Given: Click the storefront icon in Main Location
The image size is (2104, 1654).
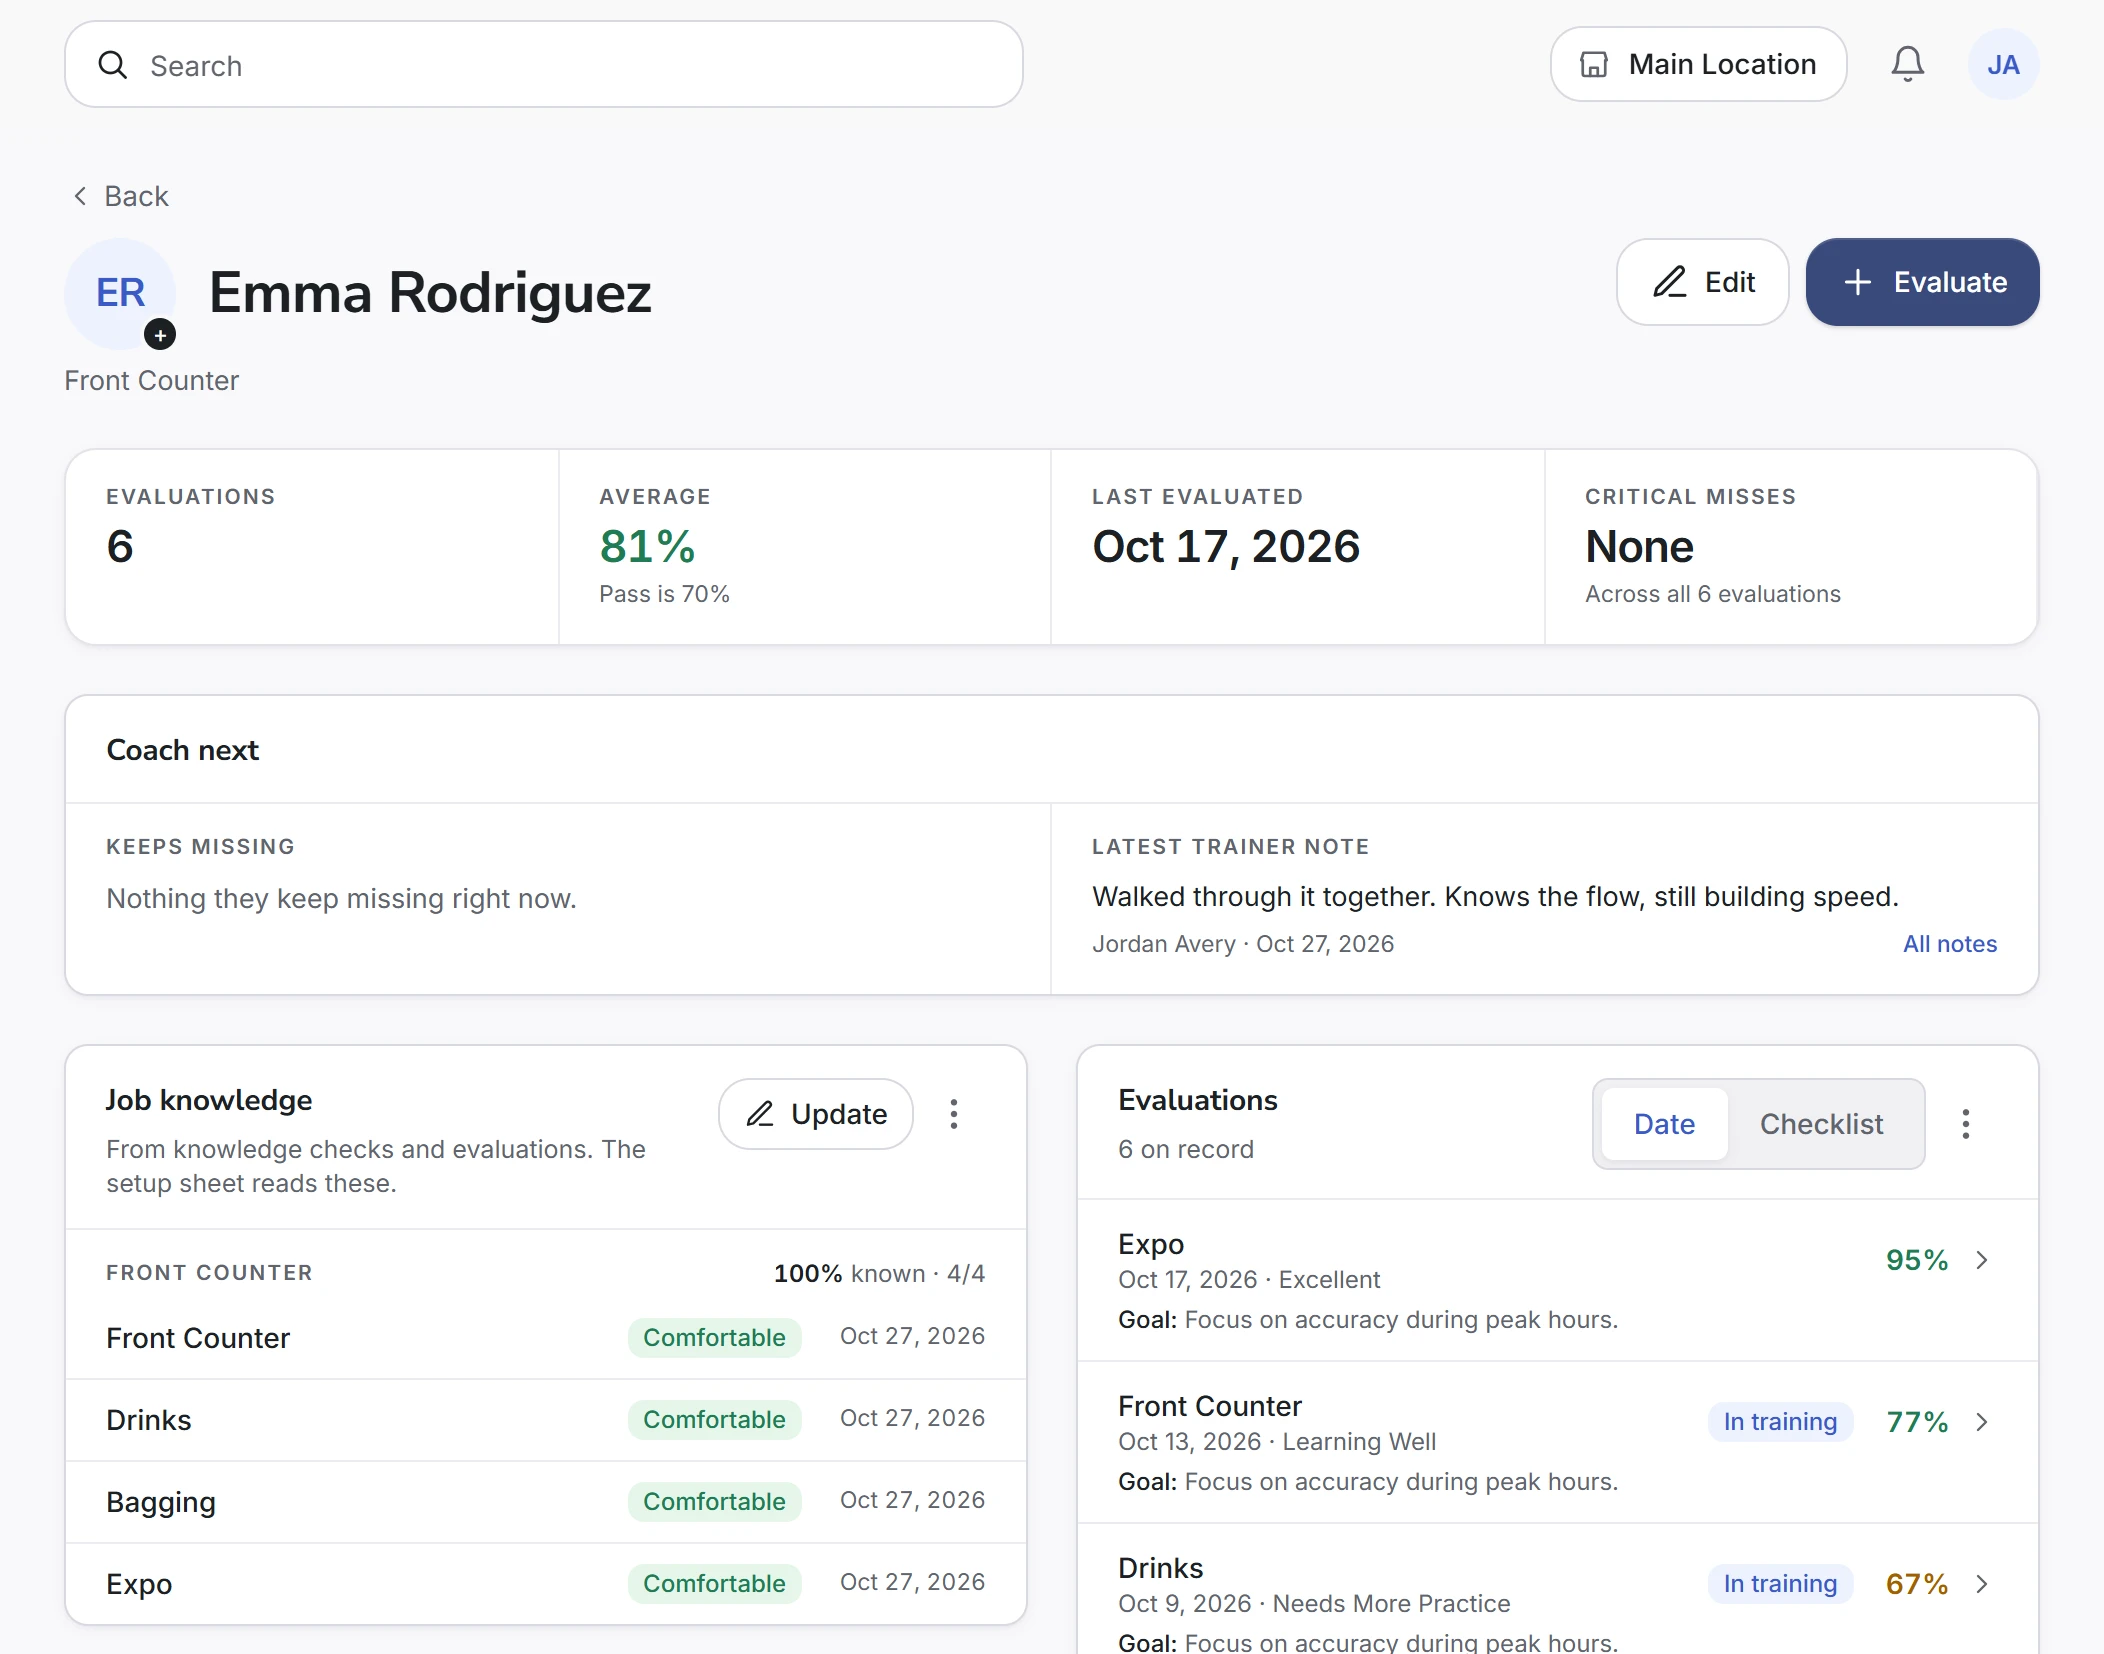Looking at the screenshot, I should (x=1594, y=64).
